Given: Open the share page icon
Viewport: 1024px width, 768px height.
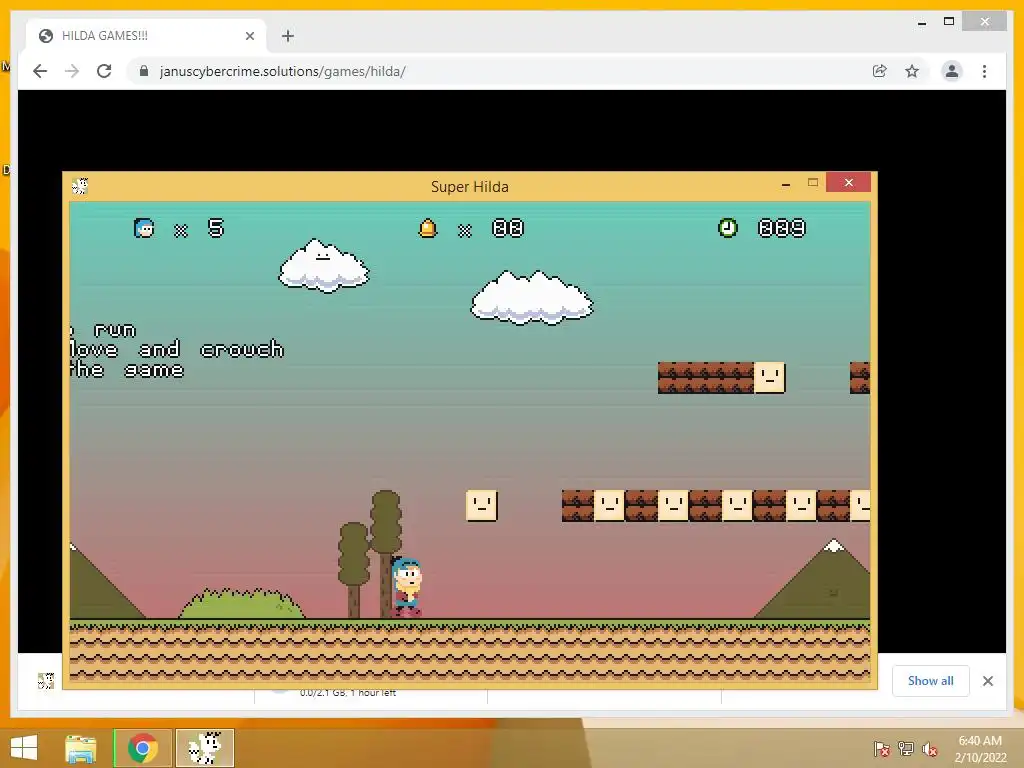Looking at the screenshot, I should [880, 71].
